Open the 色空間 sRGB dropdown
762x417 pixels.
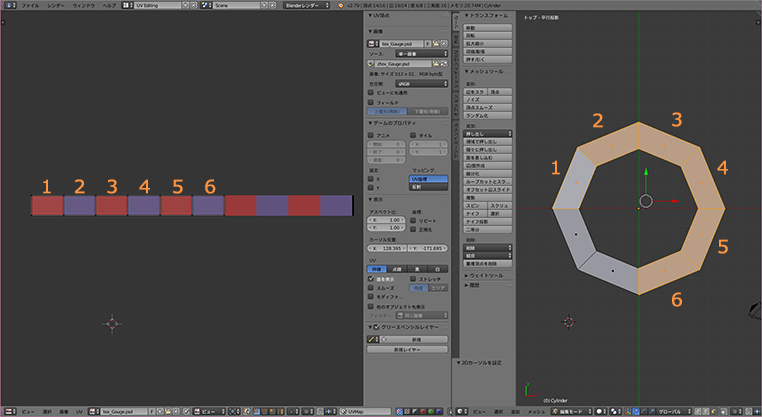click(421, 84)
